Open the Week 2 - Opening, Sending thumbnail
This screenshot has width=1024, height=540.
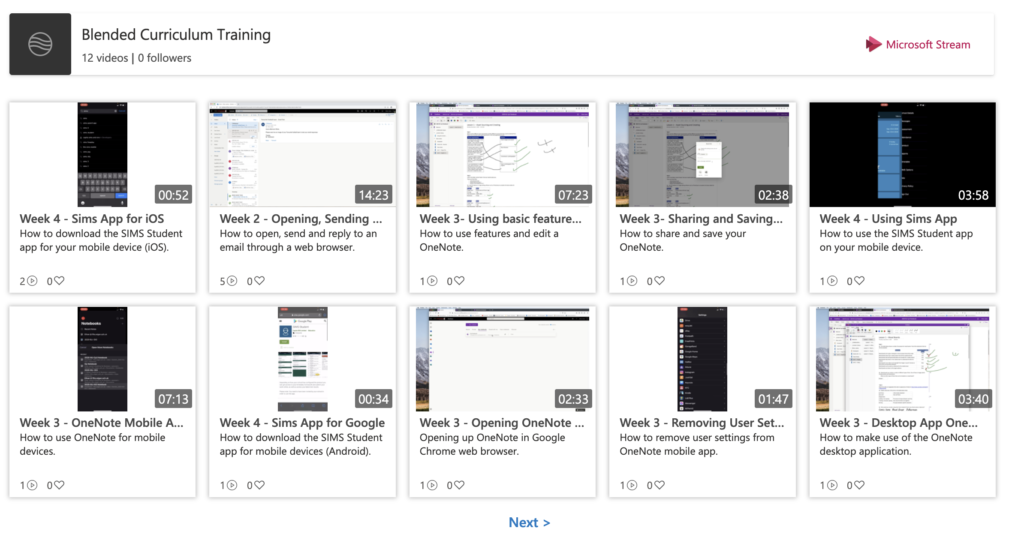302,154
